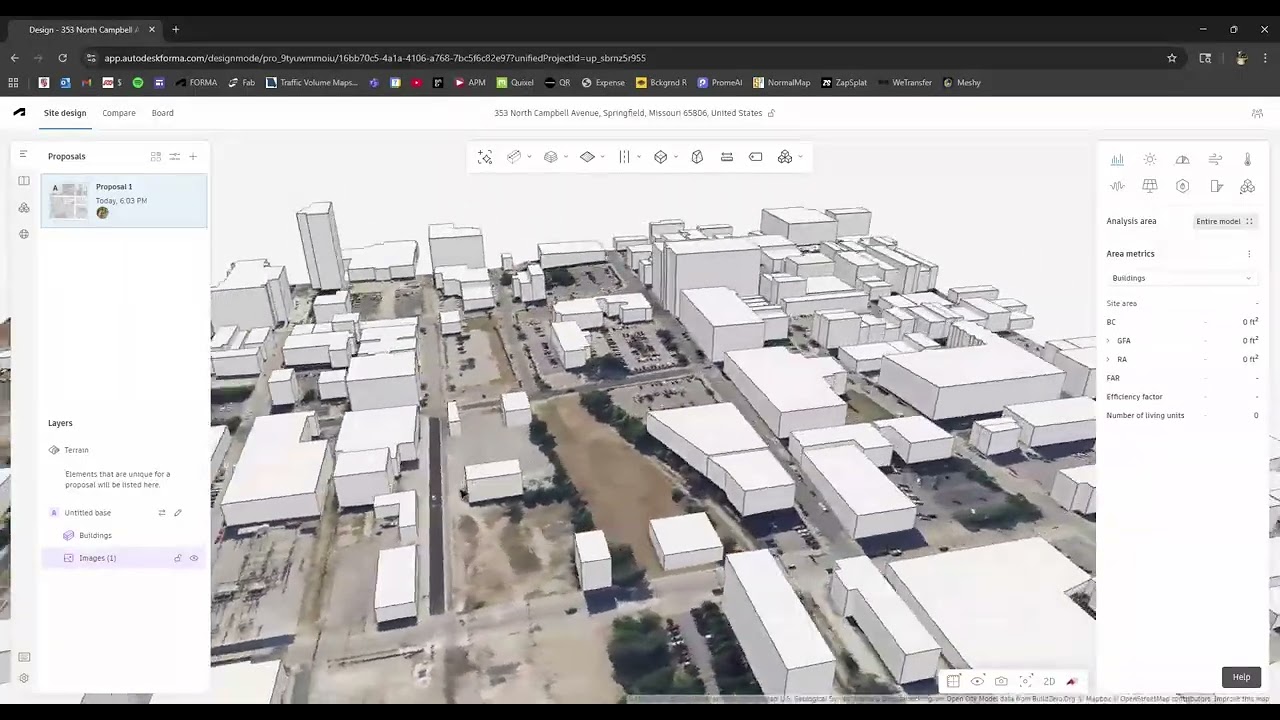Viewport: 1280px width, 720px height.
Task: Select the freeform mass shape tool
Action: [x=697, y=157]
